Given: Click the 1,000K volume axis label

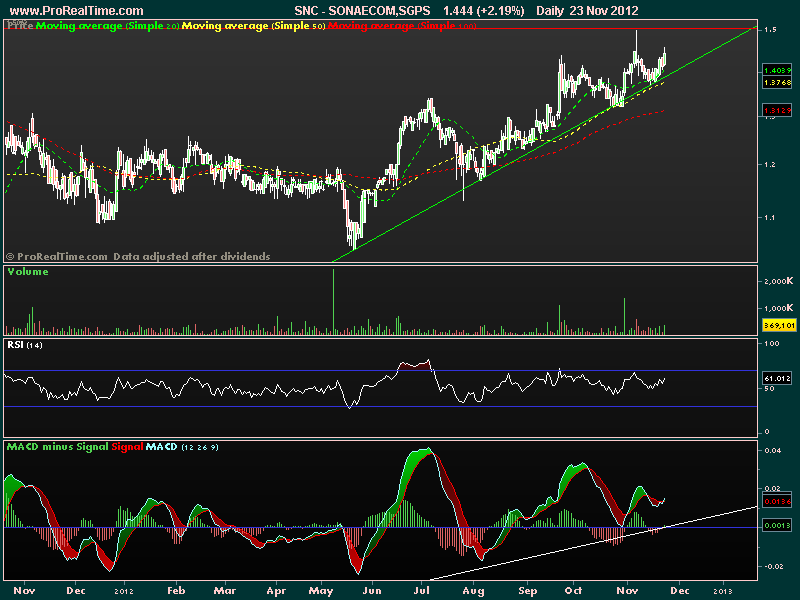Looking at the screenshot, I should (779, 308).
